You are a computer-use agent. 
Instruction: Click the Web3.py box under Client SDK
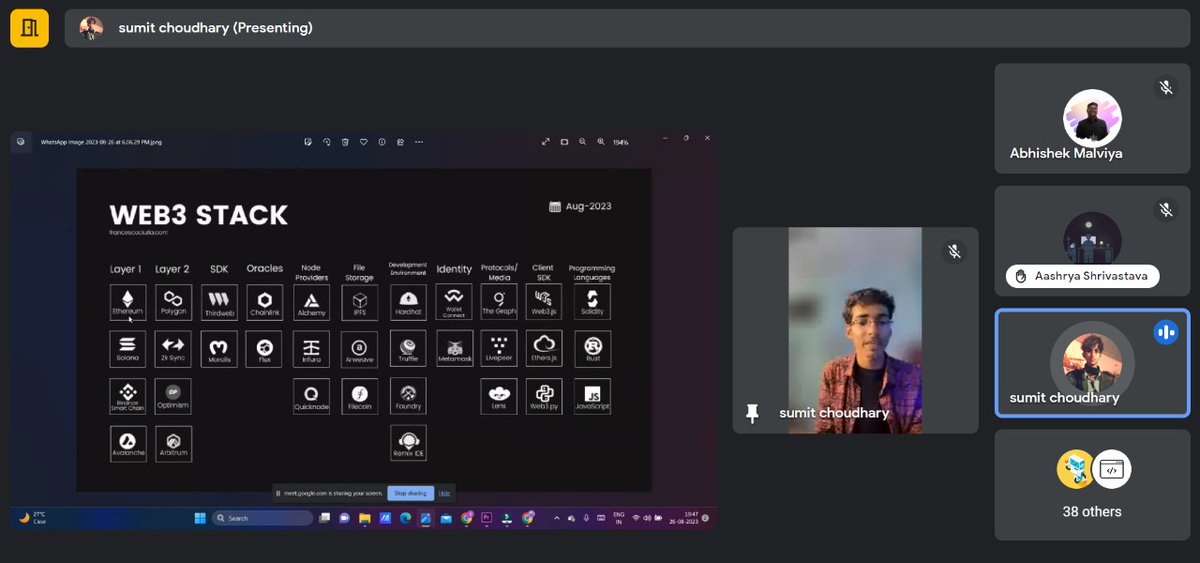[545, 396]
